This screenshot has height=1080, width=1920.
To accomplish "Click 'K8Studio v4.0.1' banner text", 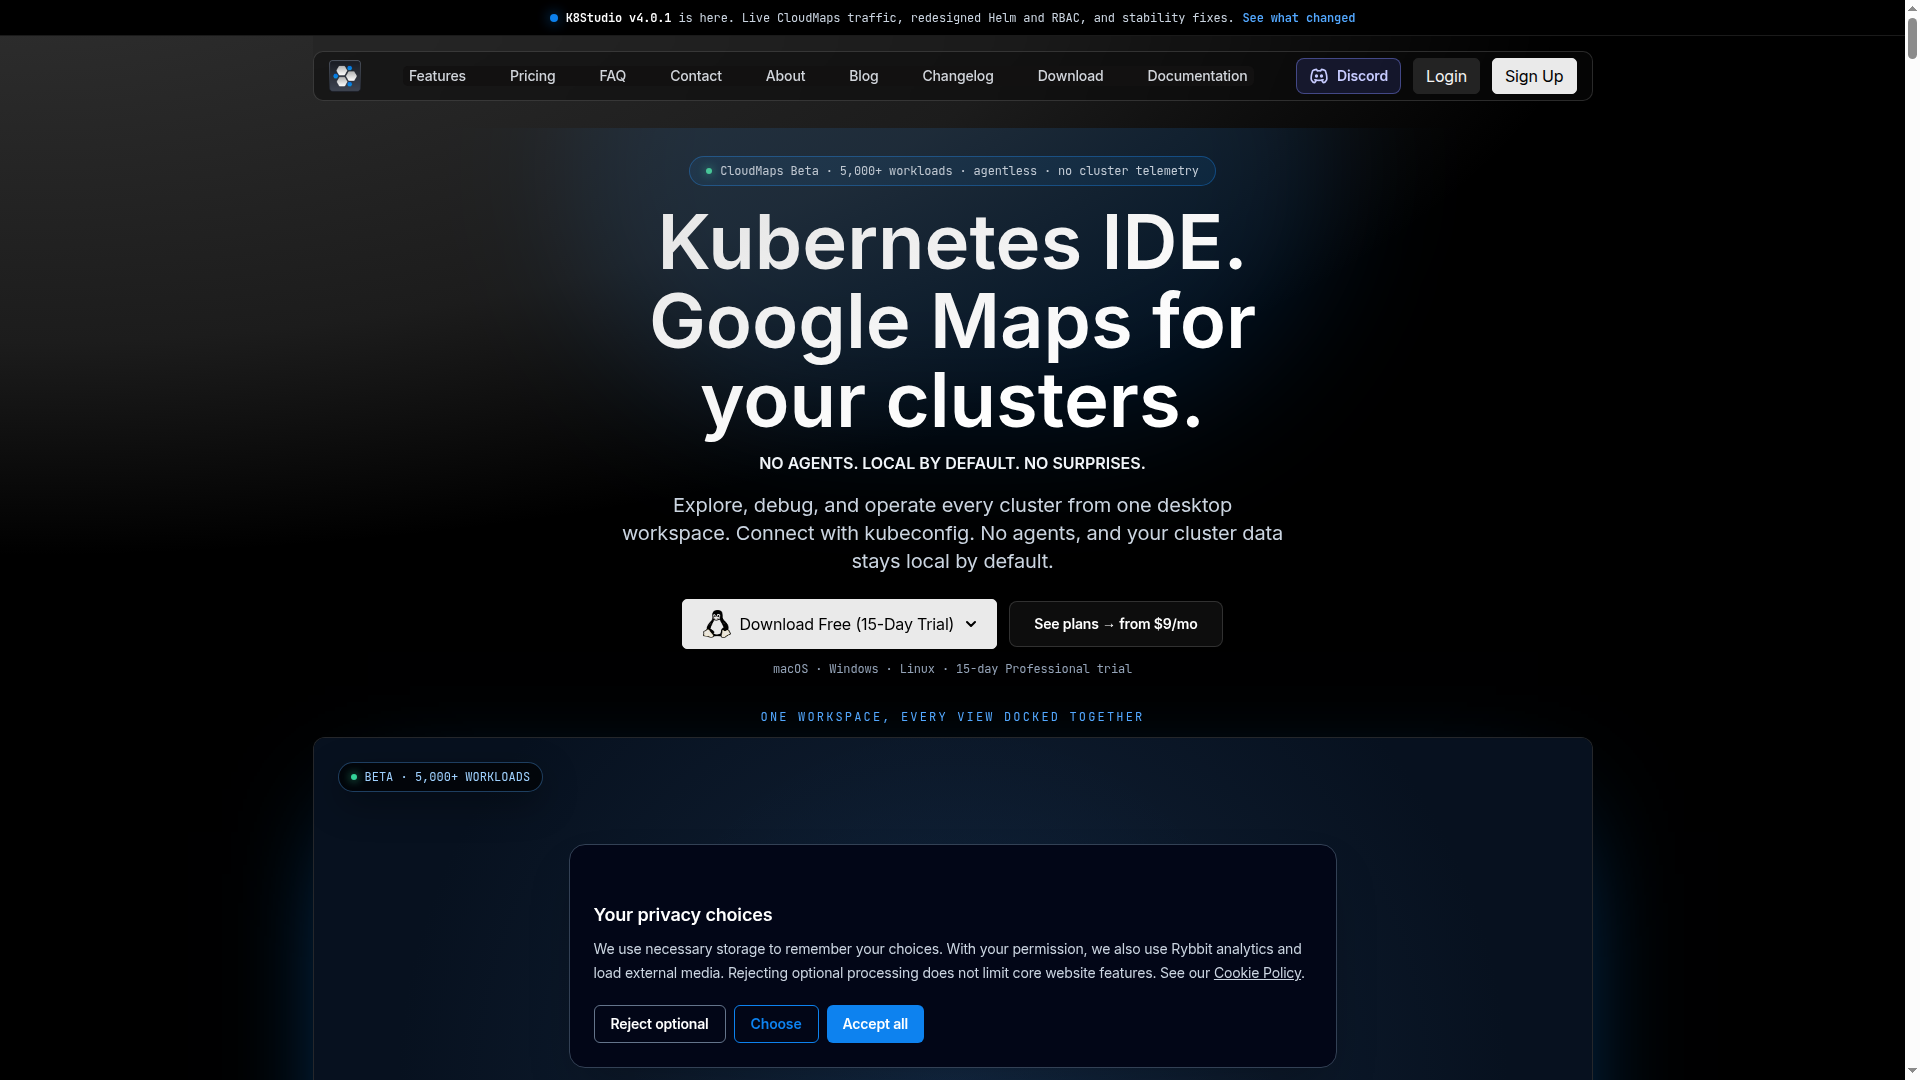I will click(x=618, y=18).
